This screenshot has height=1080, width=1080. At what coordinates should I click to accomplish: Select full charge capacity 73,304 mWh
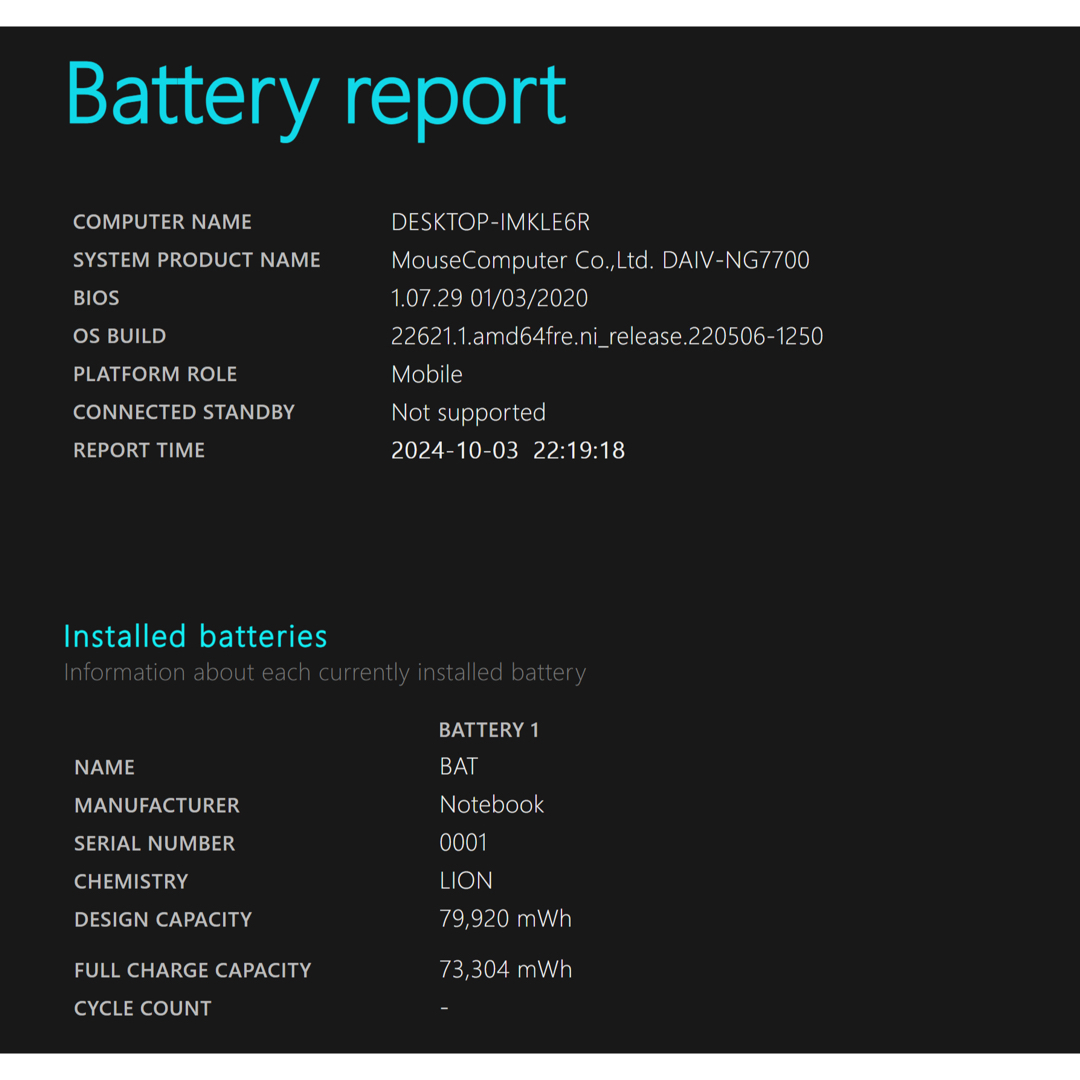point(506,969)
